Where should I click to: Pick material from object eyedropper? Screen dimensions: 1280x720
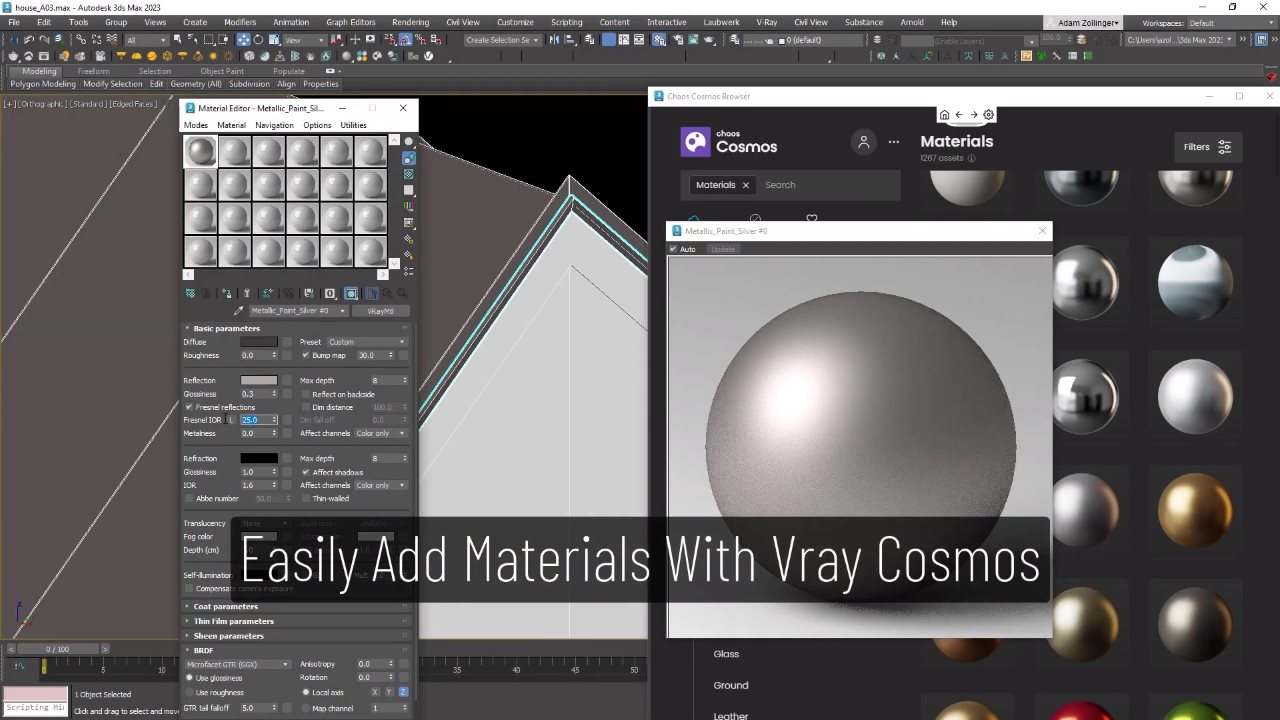click(238, 311)
